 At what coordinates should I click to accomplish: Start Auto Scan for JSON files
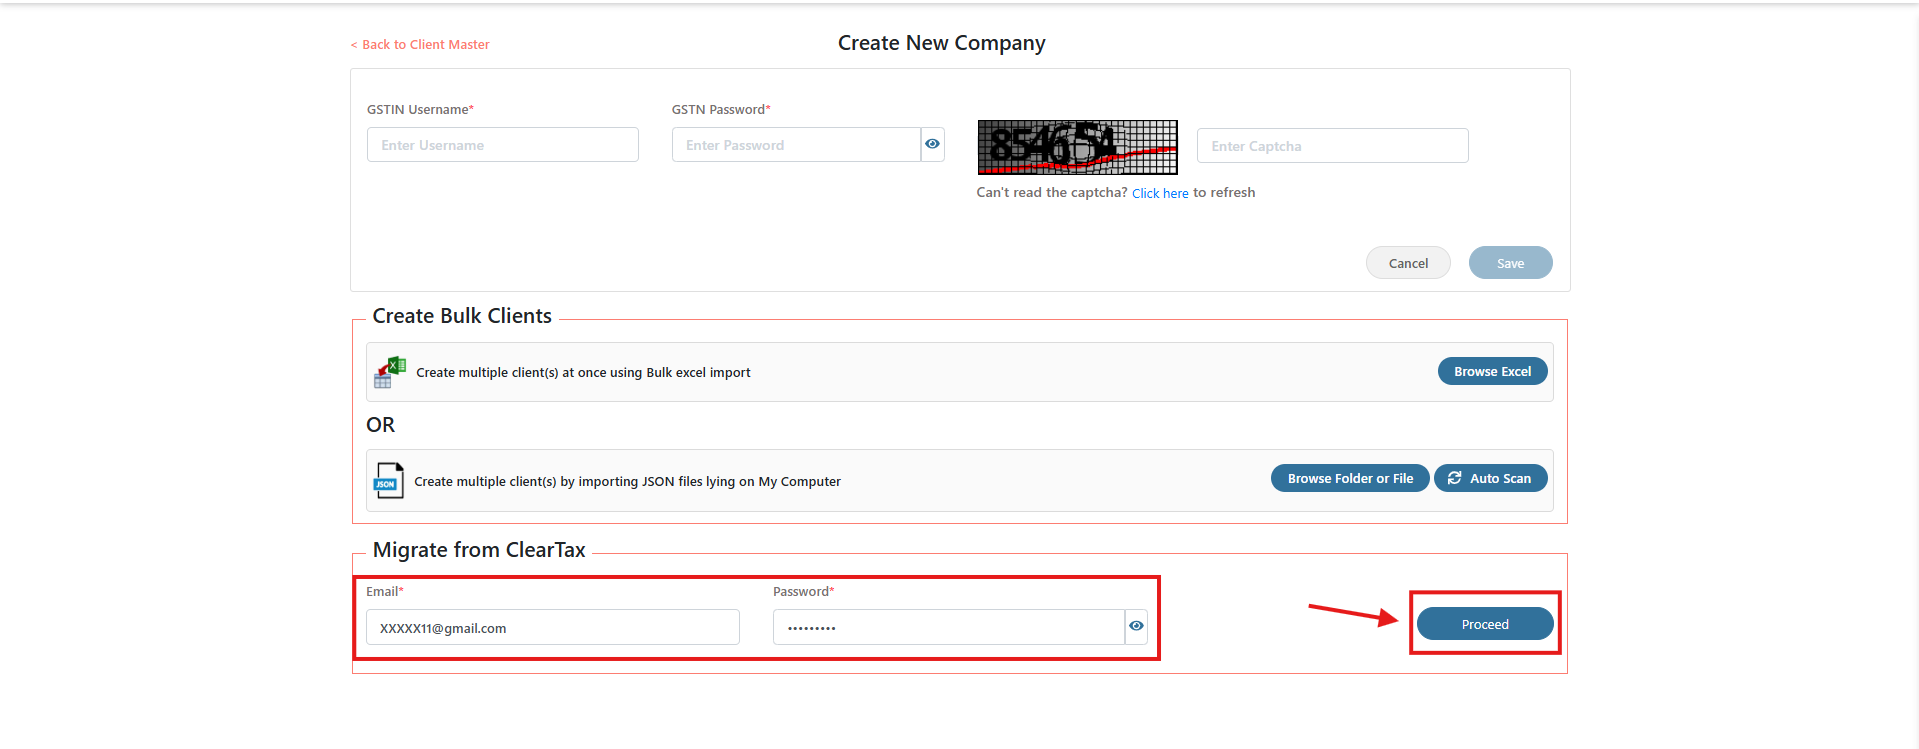click(1490, 478)
